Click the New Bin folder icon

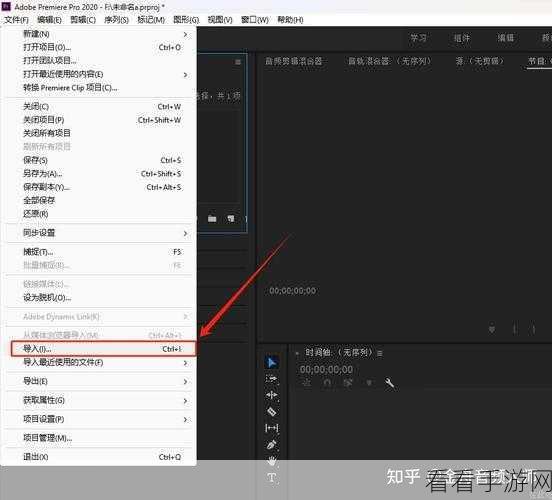point(212,219)
